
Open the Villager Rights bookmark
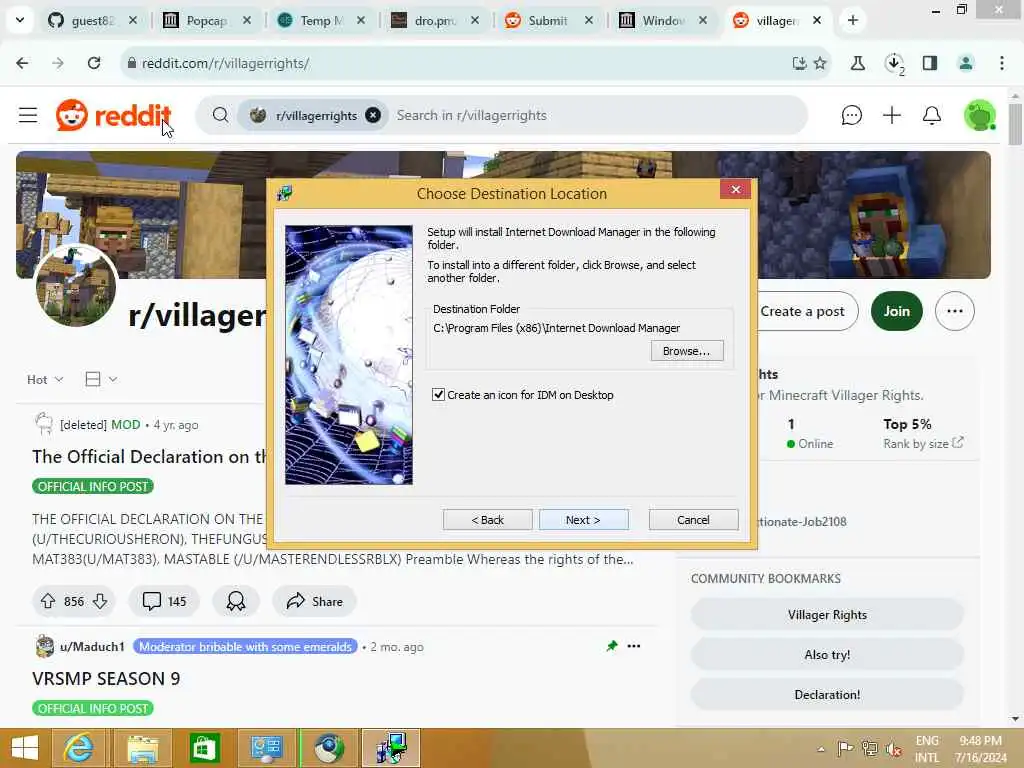tap(827, 615)
